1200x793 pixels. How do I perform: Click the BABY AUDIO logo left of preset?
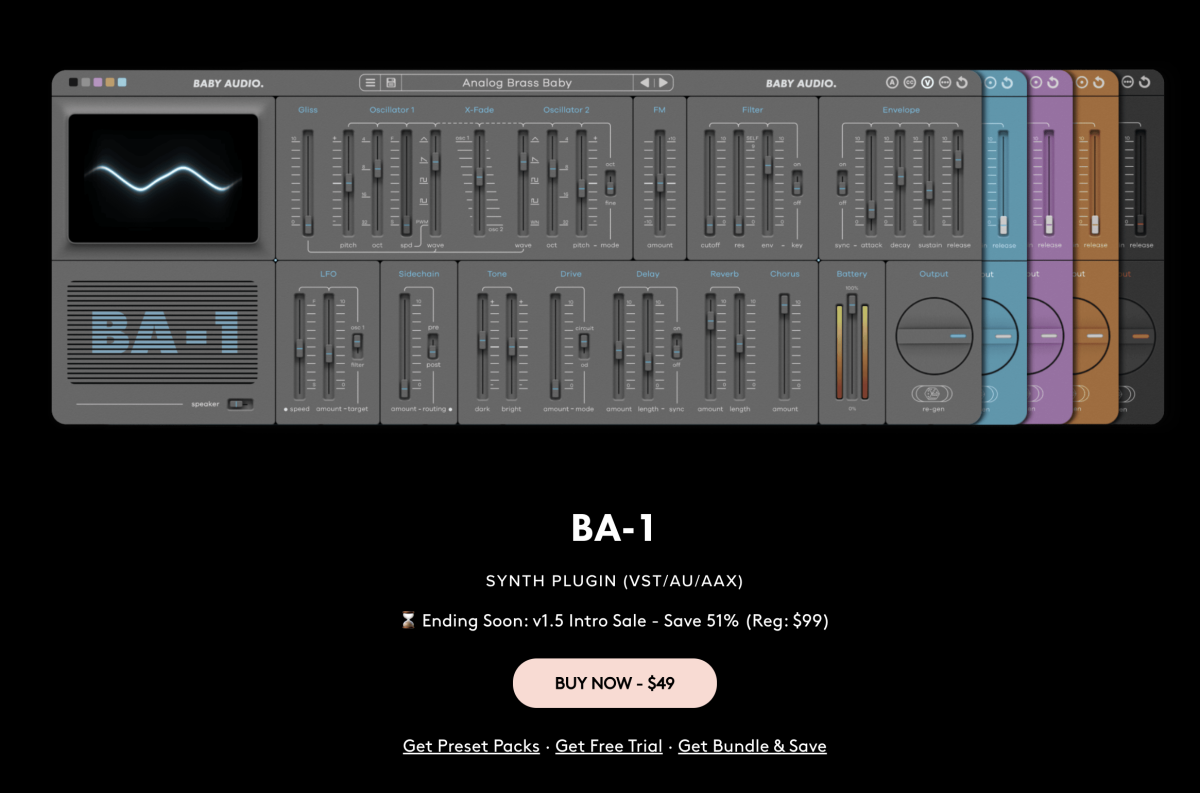pos(228,84)
